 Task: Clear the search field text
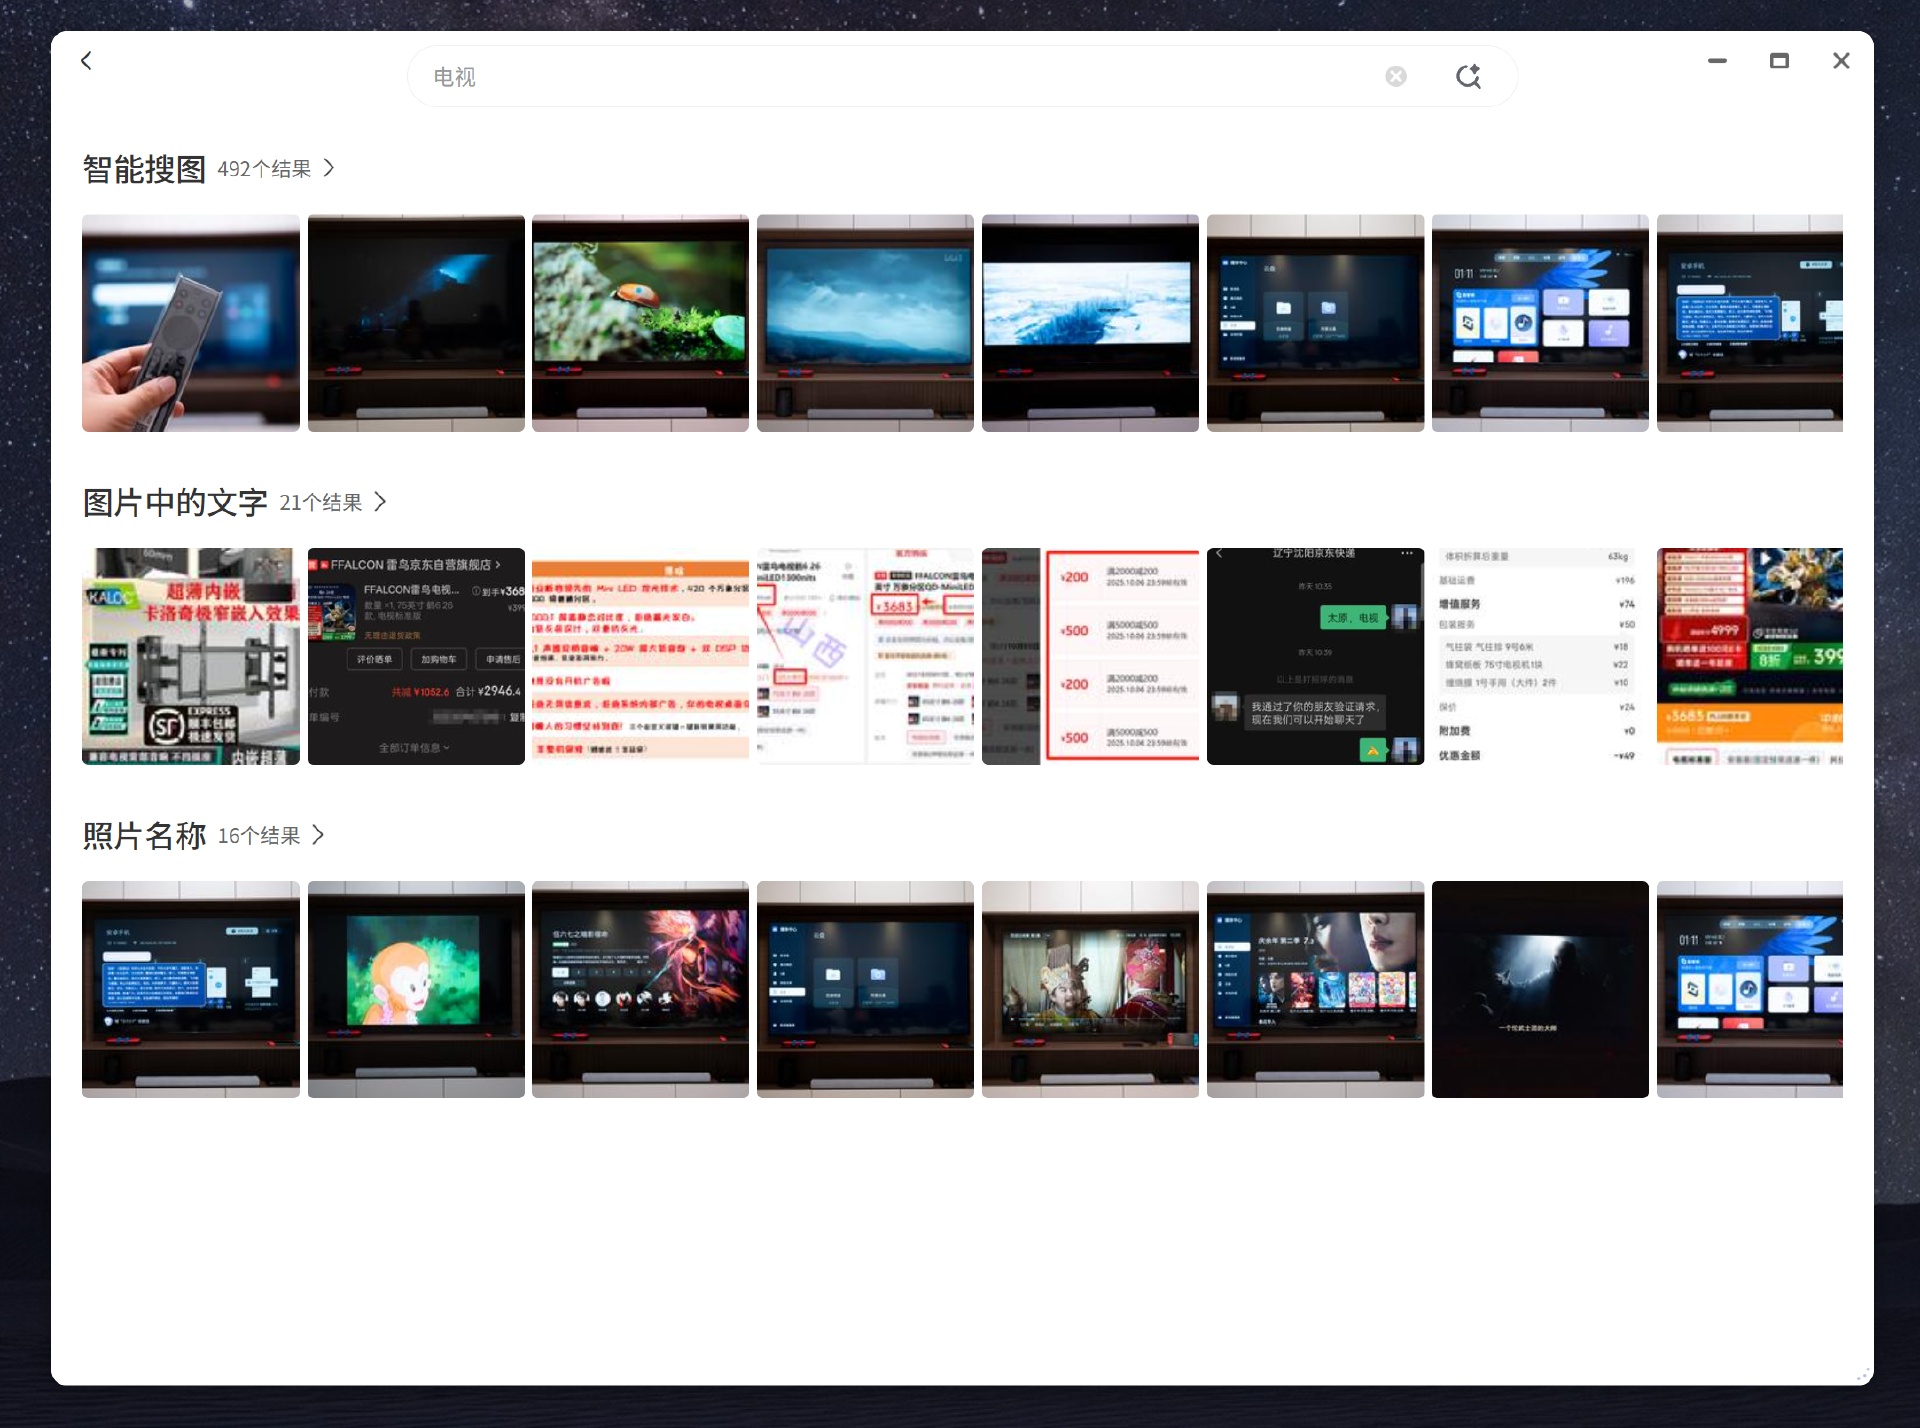tap(1395, 77)
